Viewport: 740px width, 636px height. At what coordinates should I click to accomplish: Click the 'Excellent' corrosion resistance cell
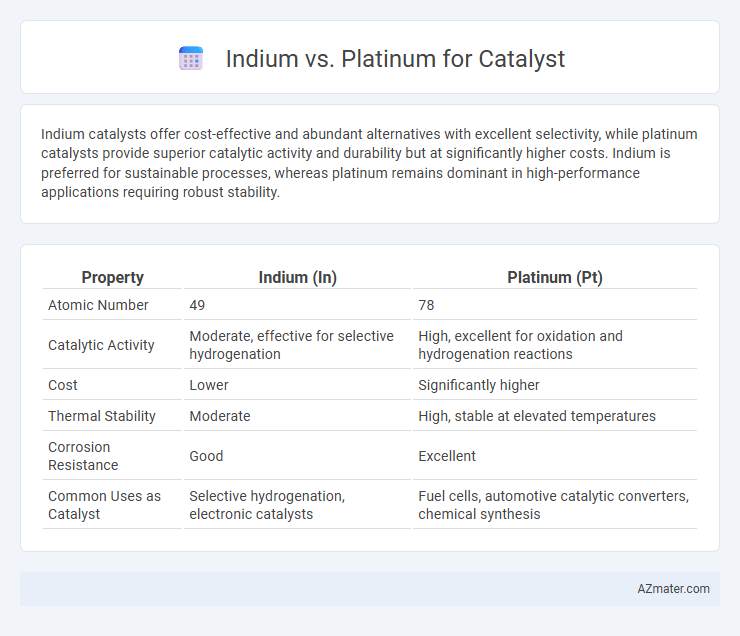pos(446,456)
